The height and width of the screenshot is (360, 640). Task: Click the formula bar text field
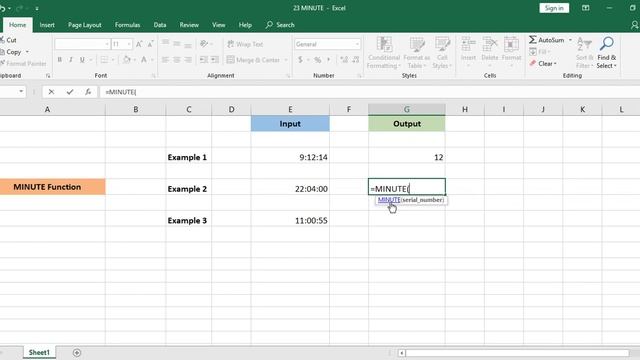[369, 92]
